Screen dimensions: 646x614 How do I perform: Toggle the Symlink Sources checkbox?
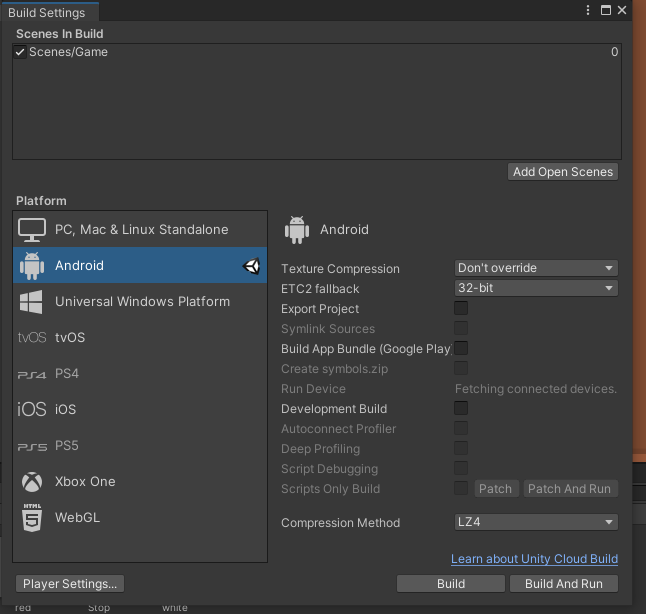(461, 328)
